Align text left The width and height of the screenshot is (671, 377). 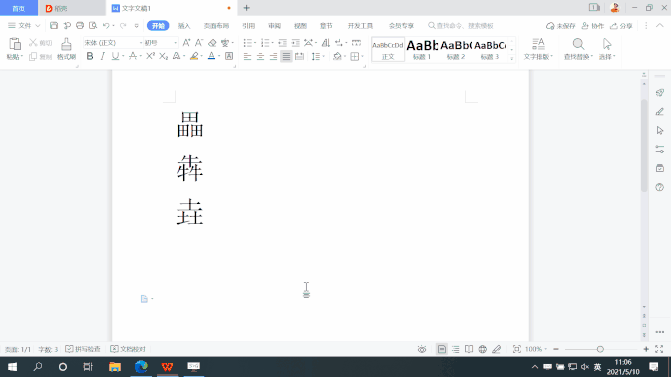247,56
